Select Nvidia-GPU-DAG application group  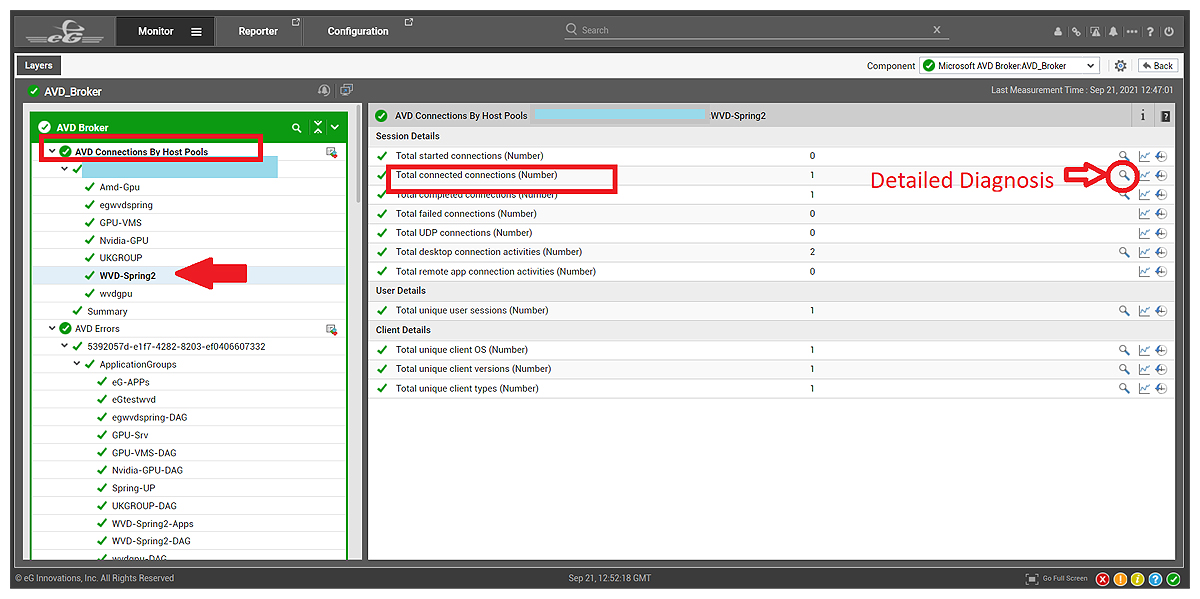click(x=147, y=470)
